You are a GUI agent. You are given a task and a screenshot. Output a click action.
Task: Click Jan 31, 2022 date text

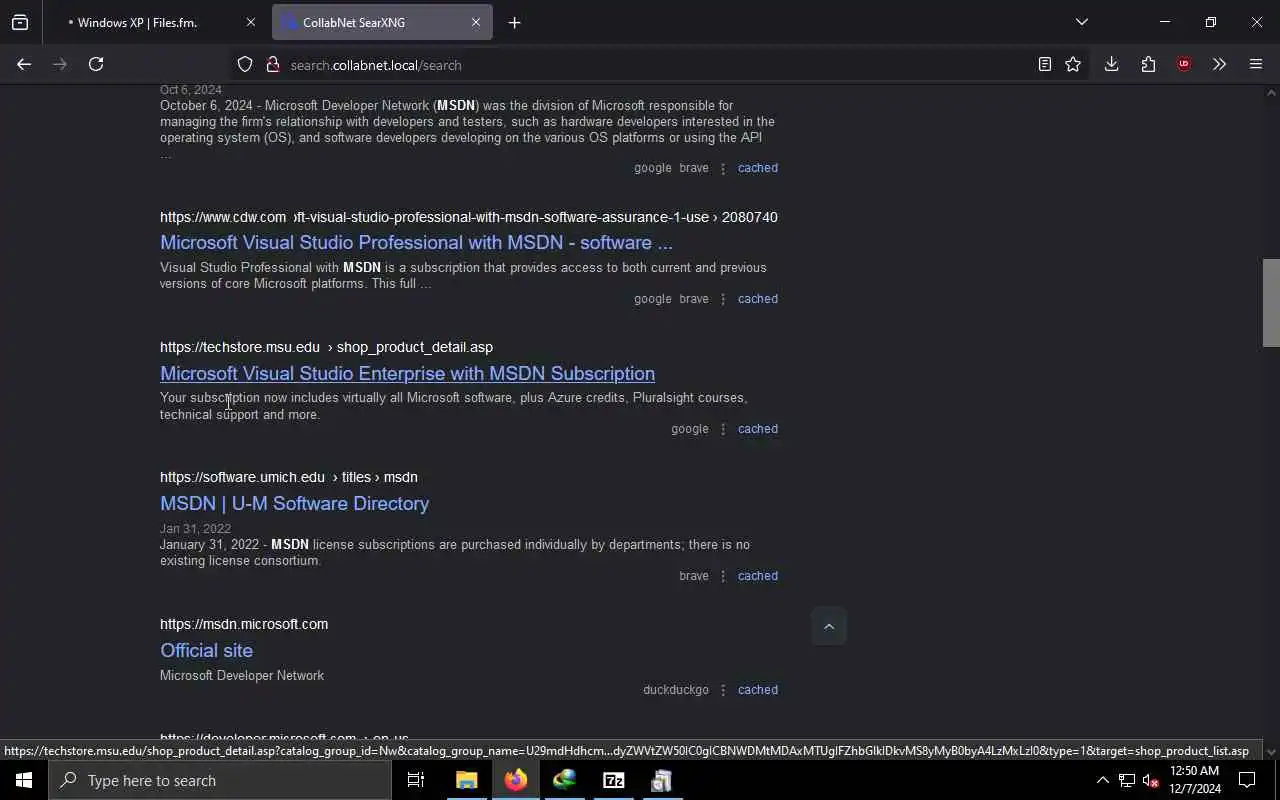coord(195,528)
